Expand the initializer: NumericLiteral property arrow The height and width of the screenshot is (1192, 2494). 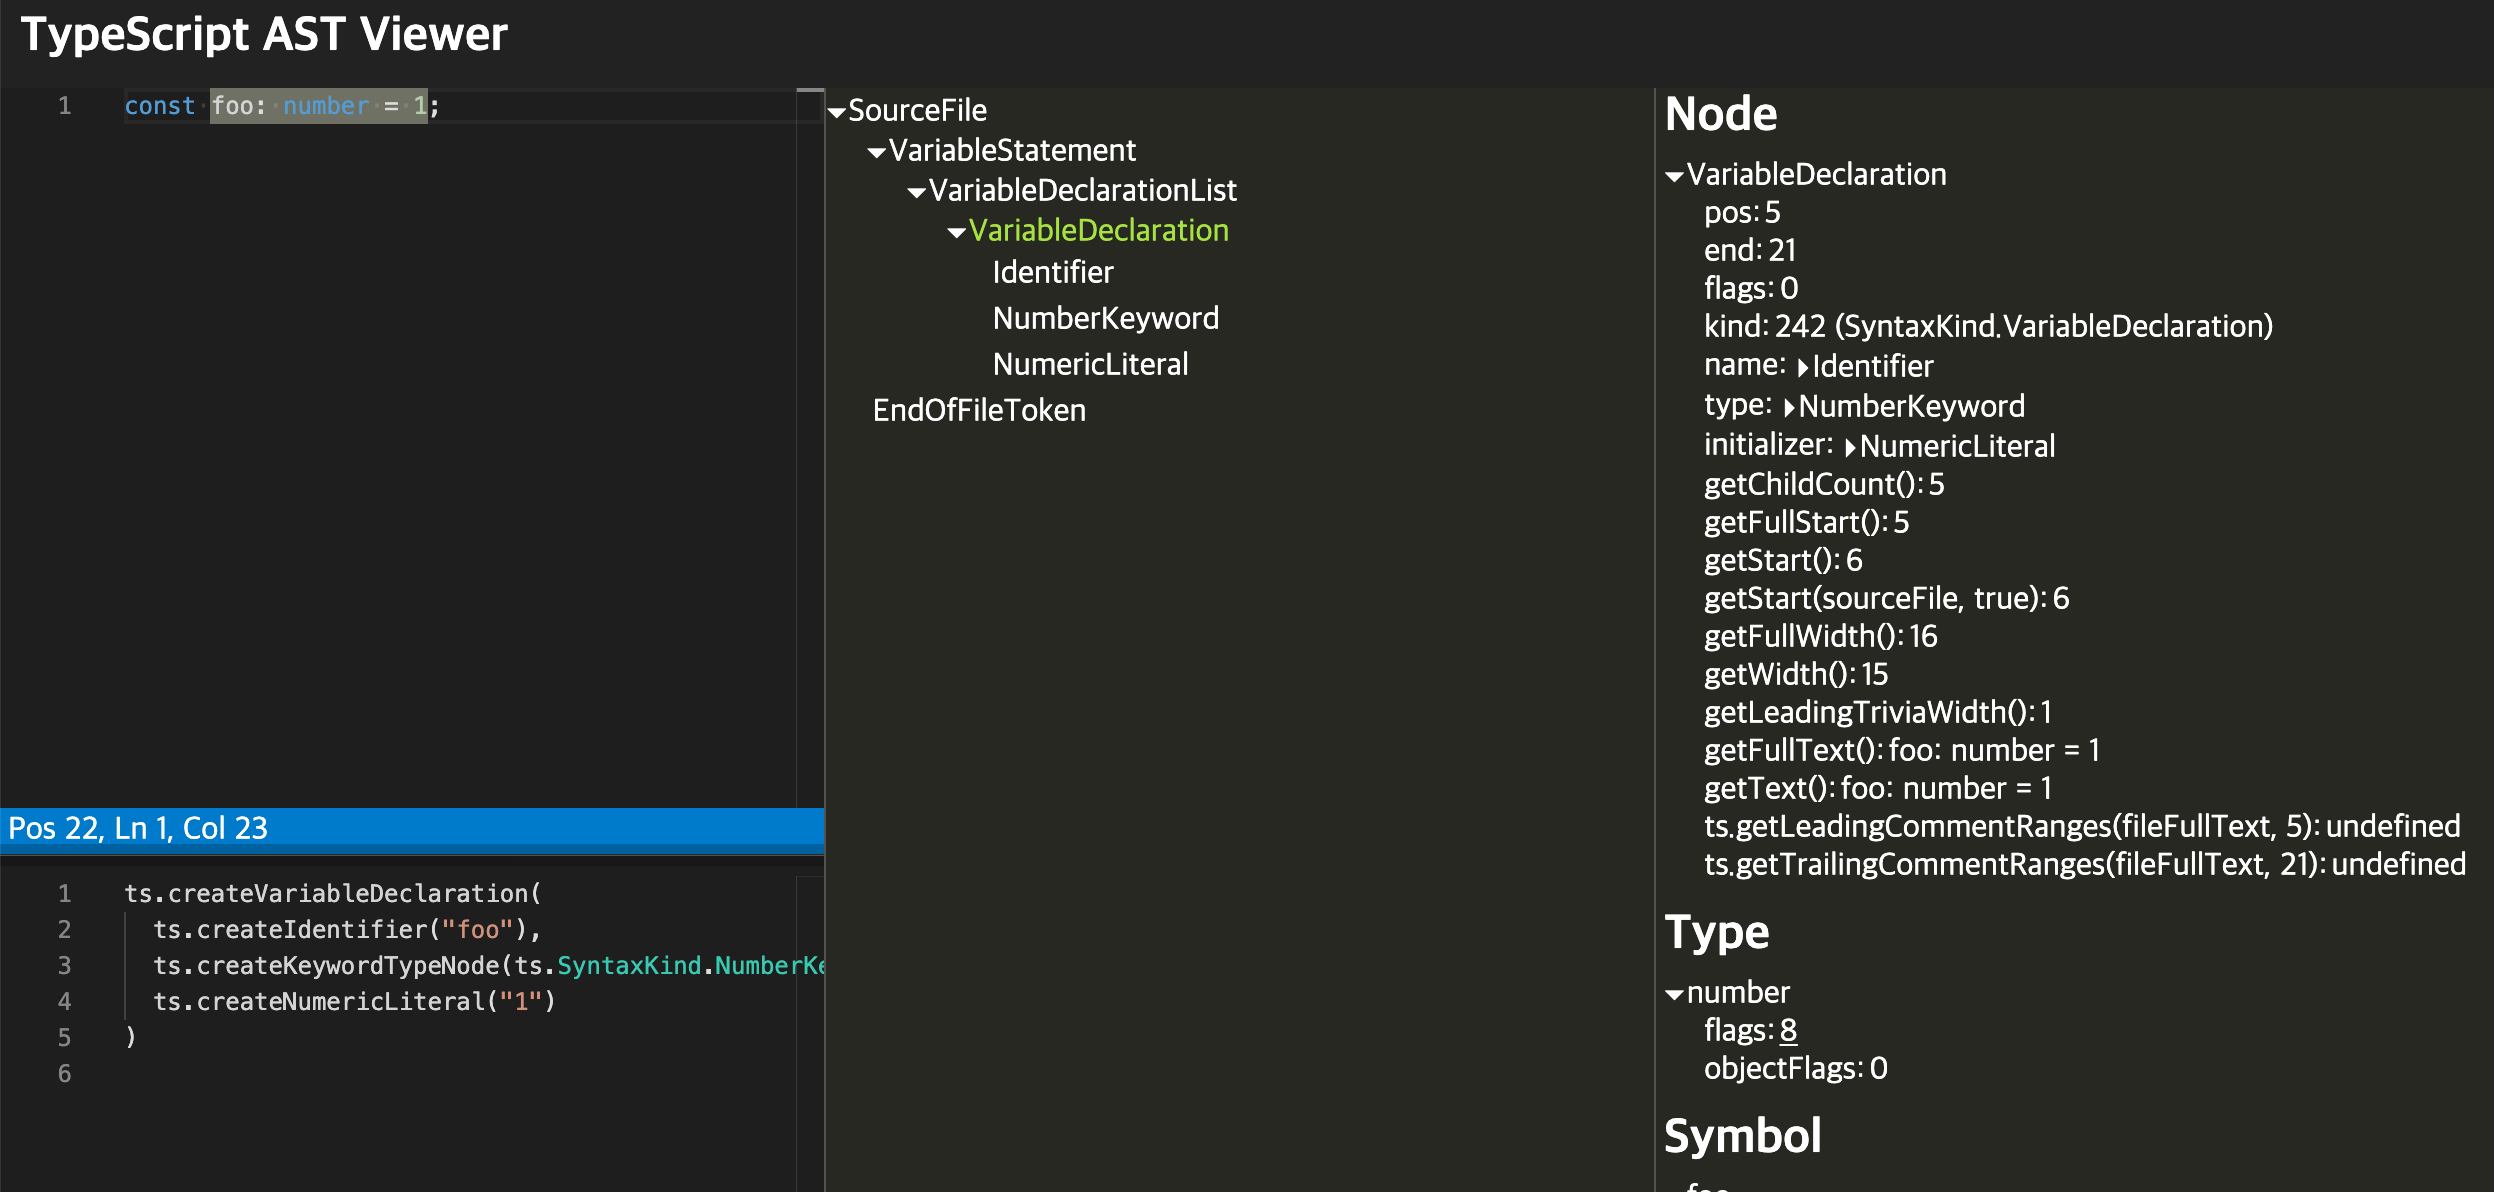1850,448
